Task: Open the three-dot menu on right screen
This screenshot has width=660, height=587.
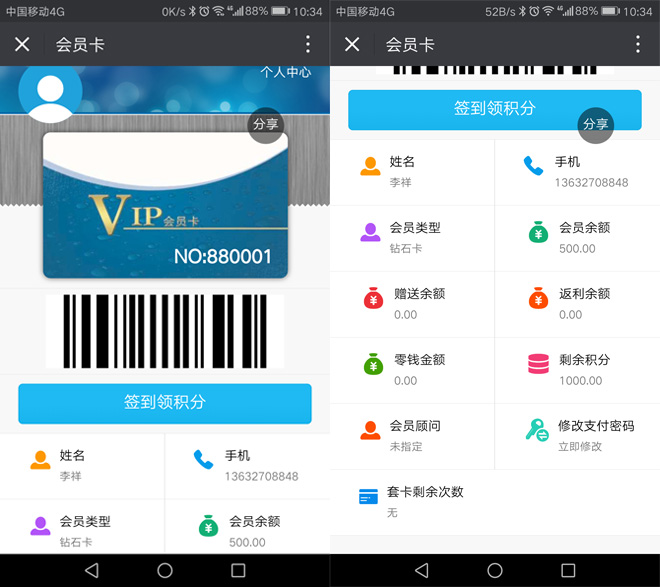Action: [638, 44]
